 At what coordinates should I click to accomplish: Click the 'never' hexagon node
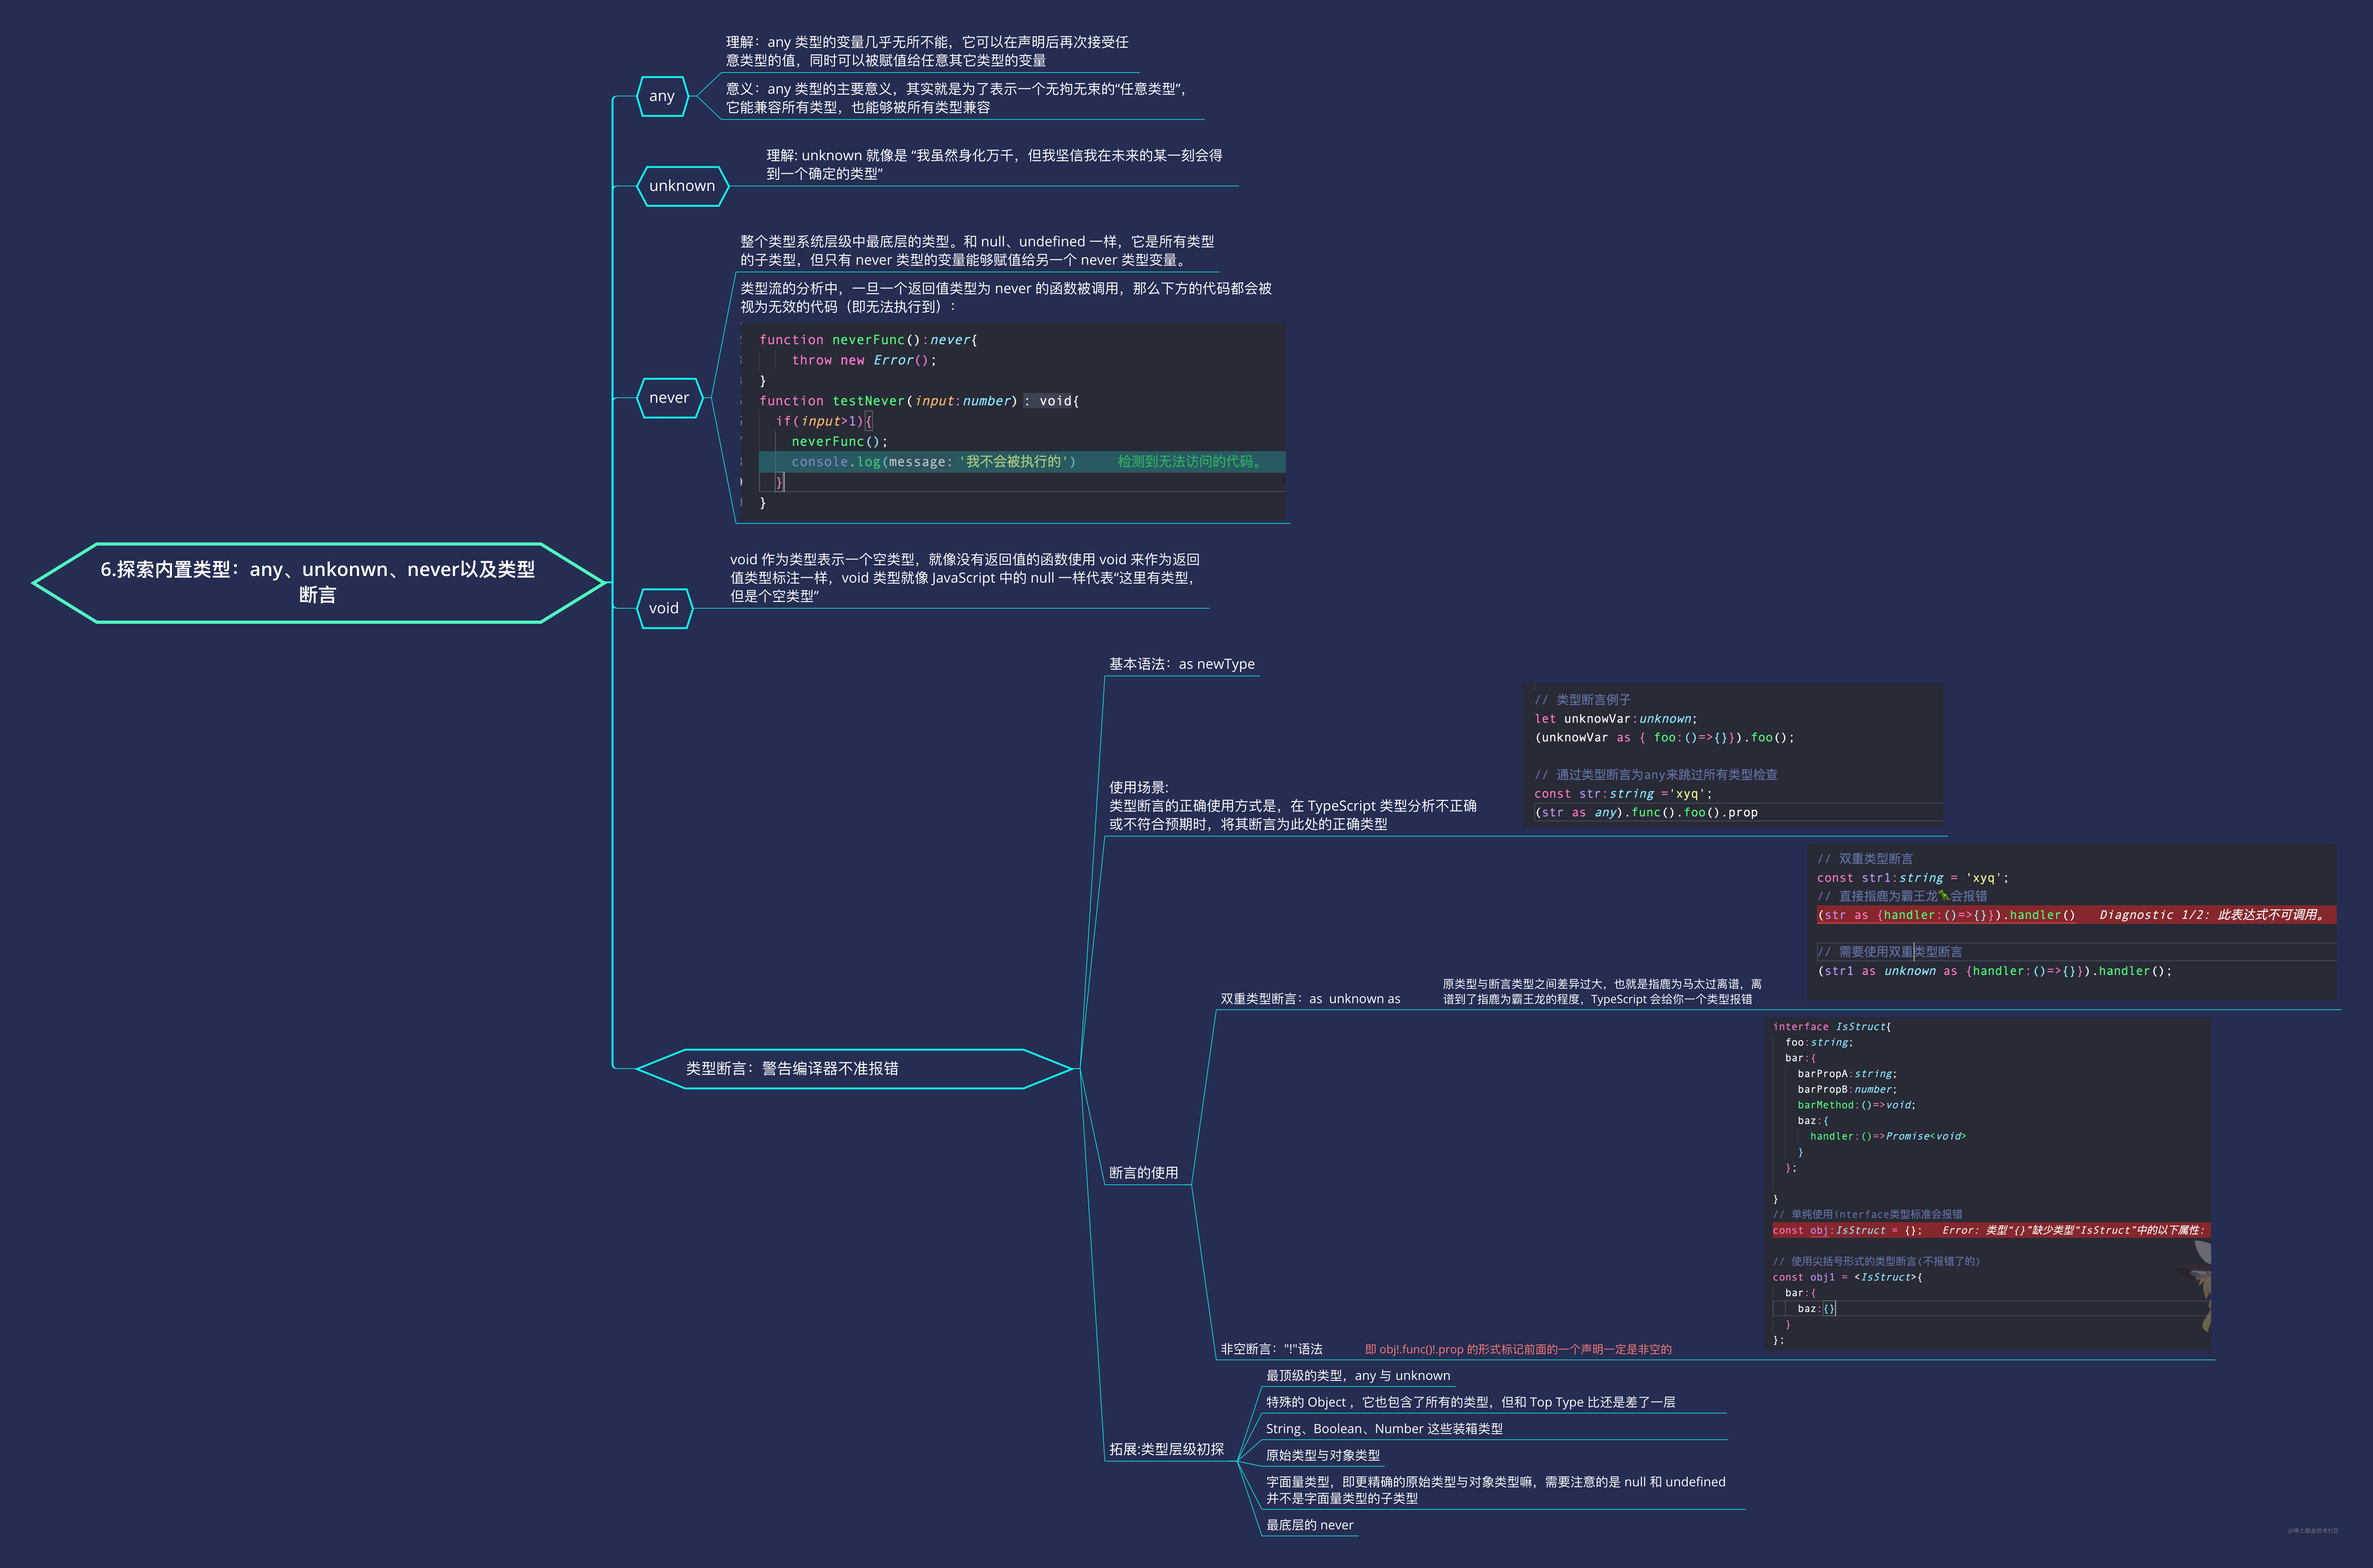(669, 398)
